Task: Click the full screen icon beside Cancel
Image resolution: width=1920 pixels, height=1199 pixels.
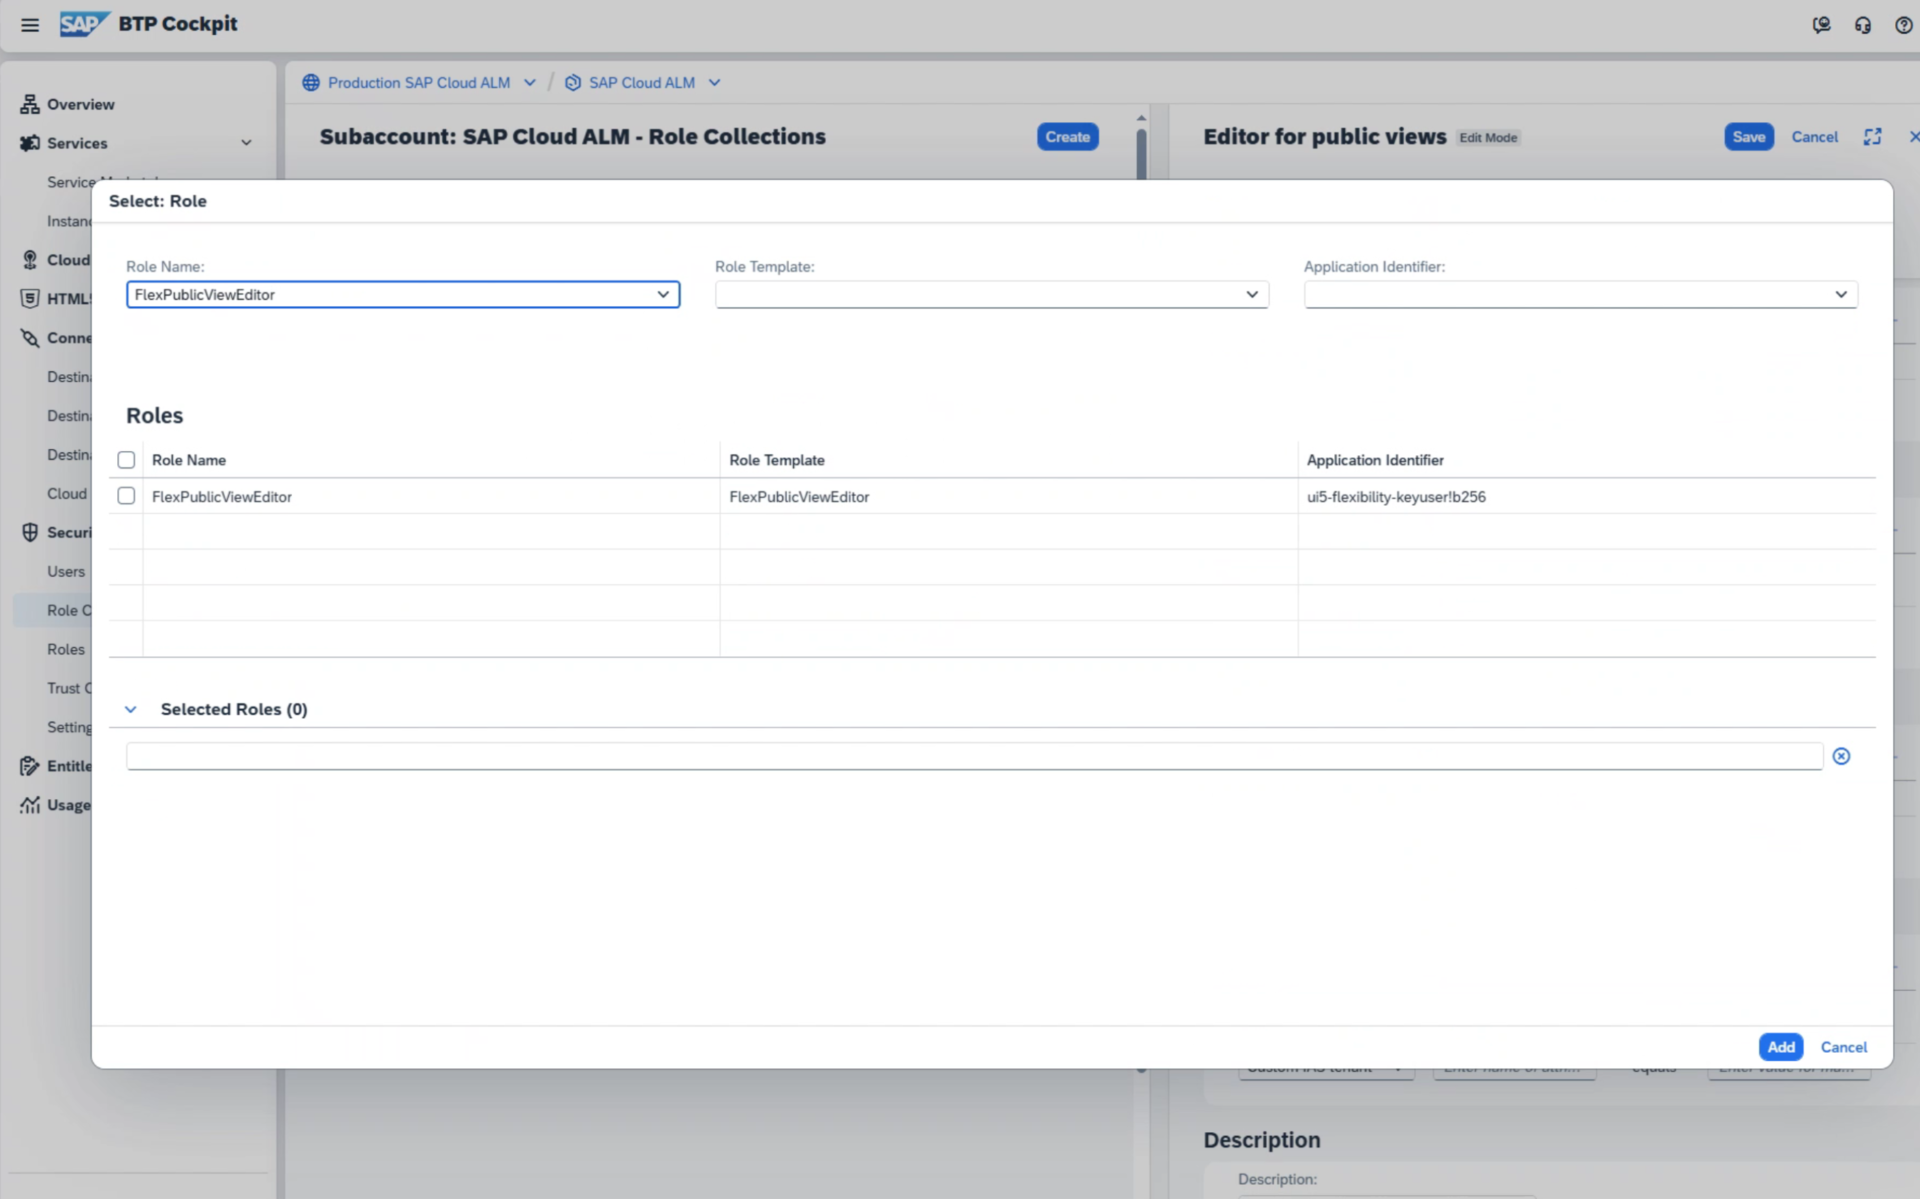Action: (x=1872, y=137)
